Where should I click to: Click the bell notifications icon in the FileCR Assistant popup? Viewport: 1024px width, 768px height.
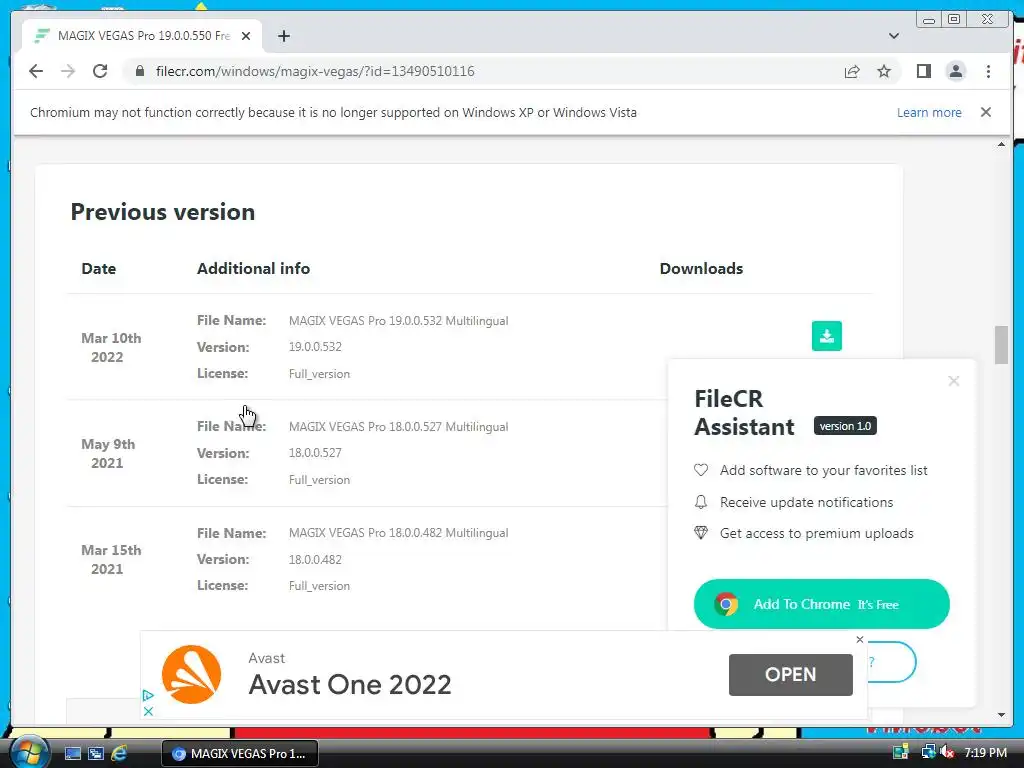point(701,502)
